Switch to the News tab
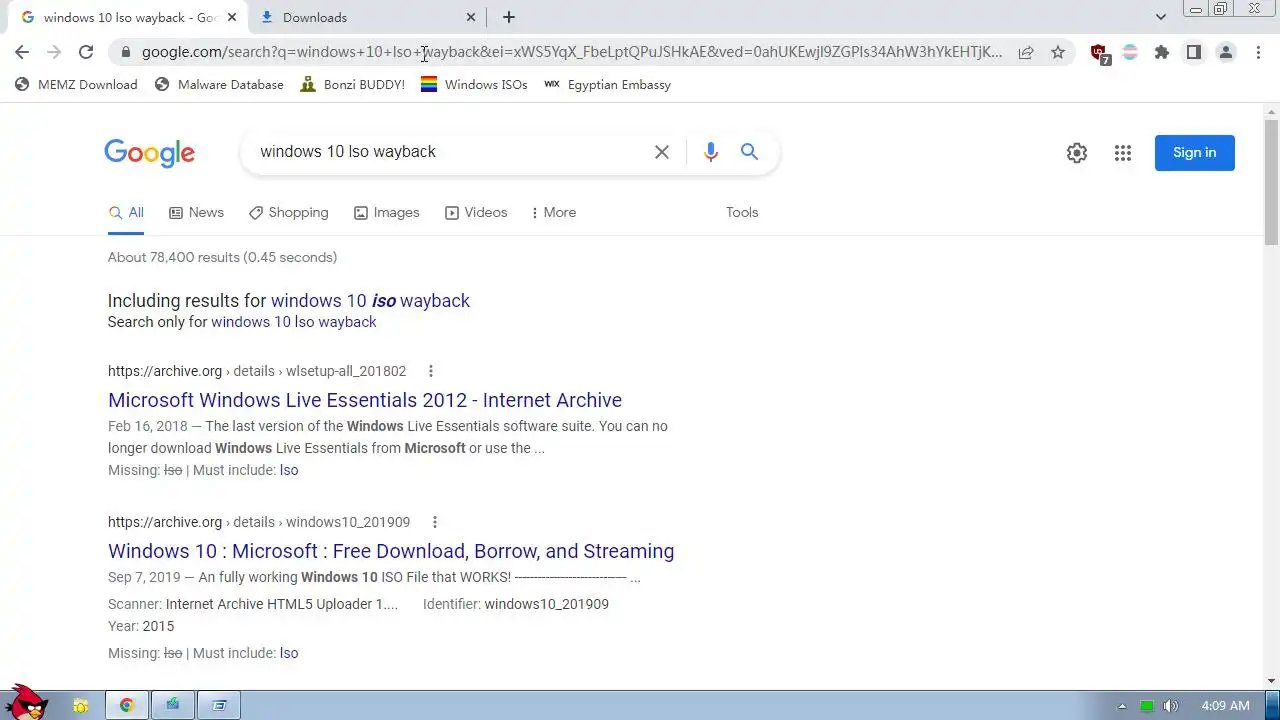The width and height of the screenshot is (1280, 720). (196, 213)
